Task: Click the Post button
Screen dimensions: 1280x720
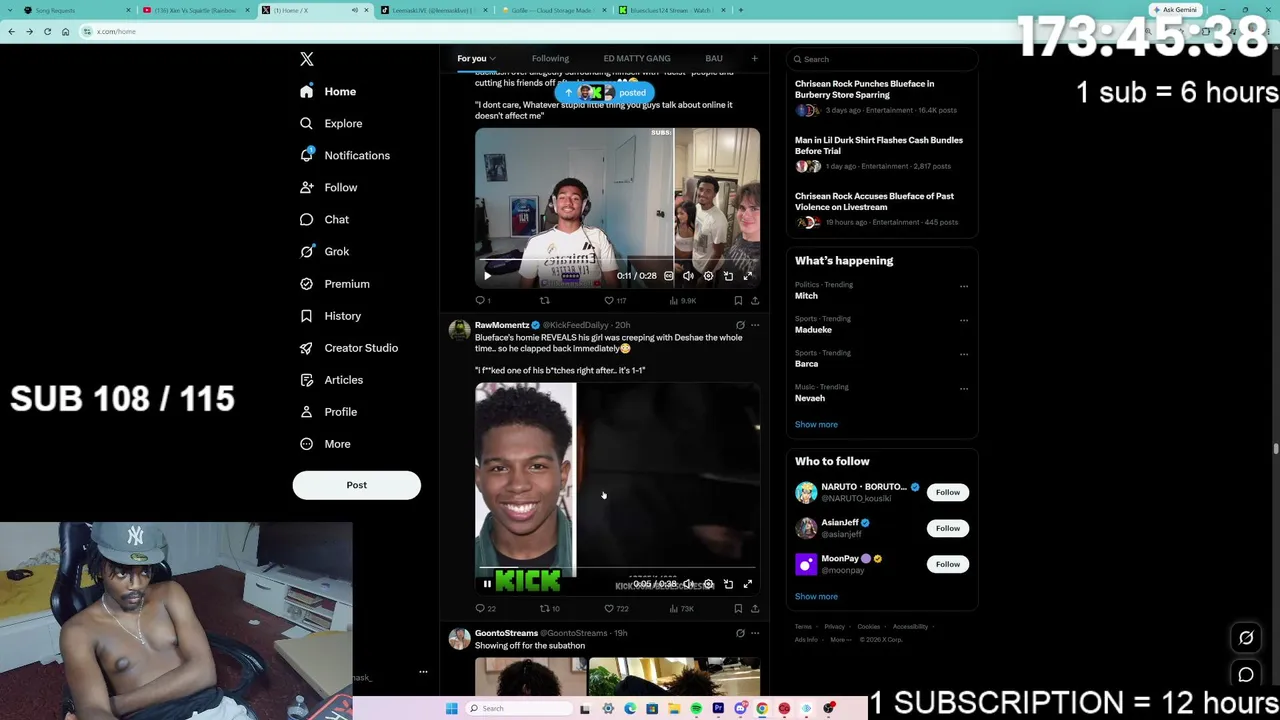Action: coord(357,485)
